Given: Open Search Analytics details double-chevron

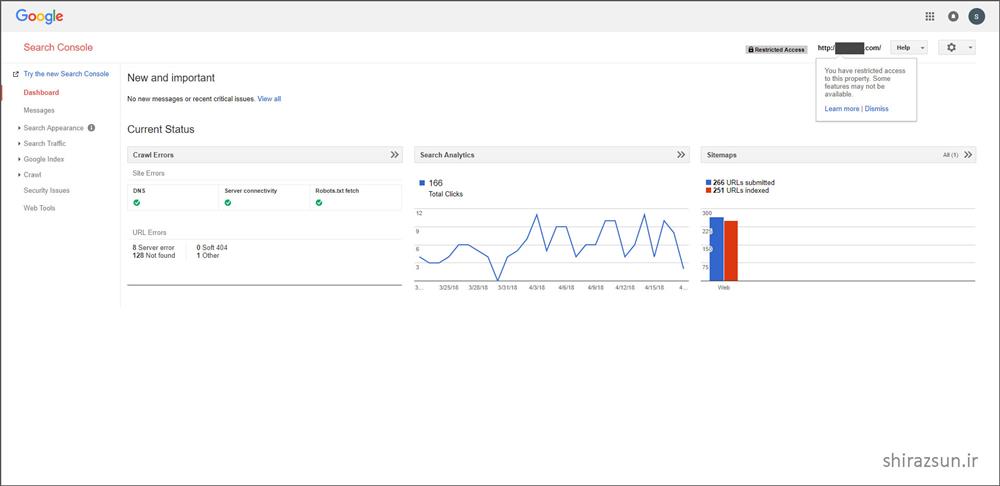Looking at the screenshot, I should tap(681, 154).
